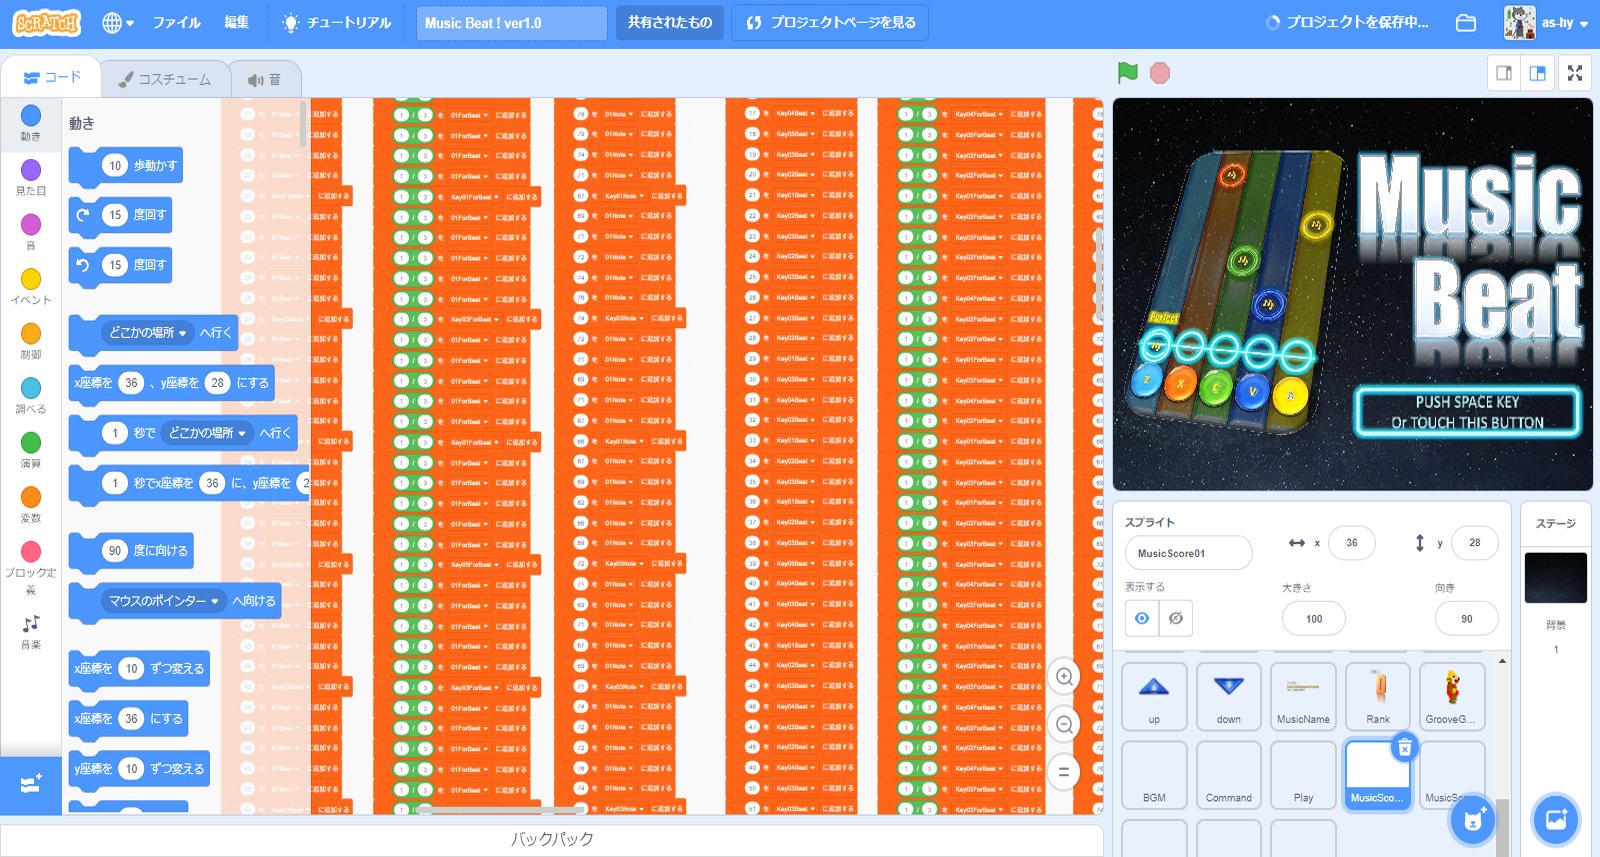
Task: Click the choose a backdrop button
Action: 1556,820
